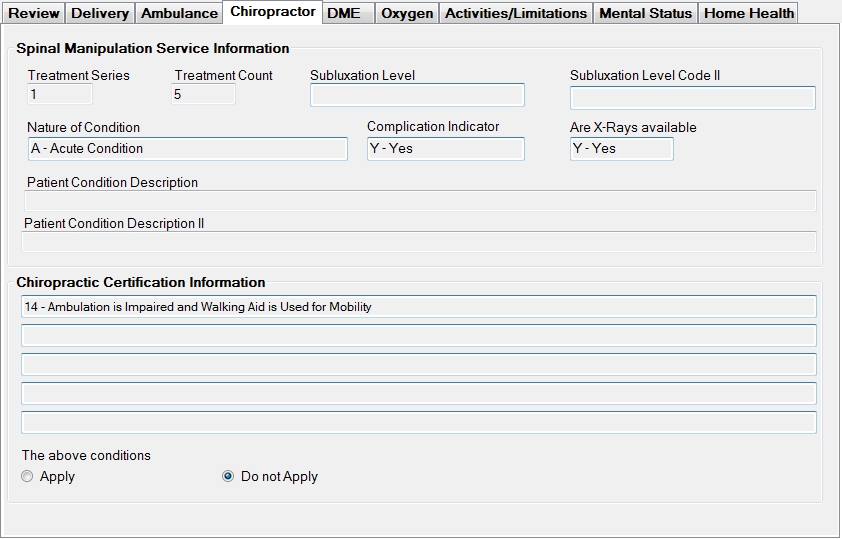Image resolution: width=842 pixels, height=539 pixels.
Task: Click the Patient Condition Description field
Action: click(x=419, y=201)
